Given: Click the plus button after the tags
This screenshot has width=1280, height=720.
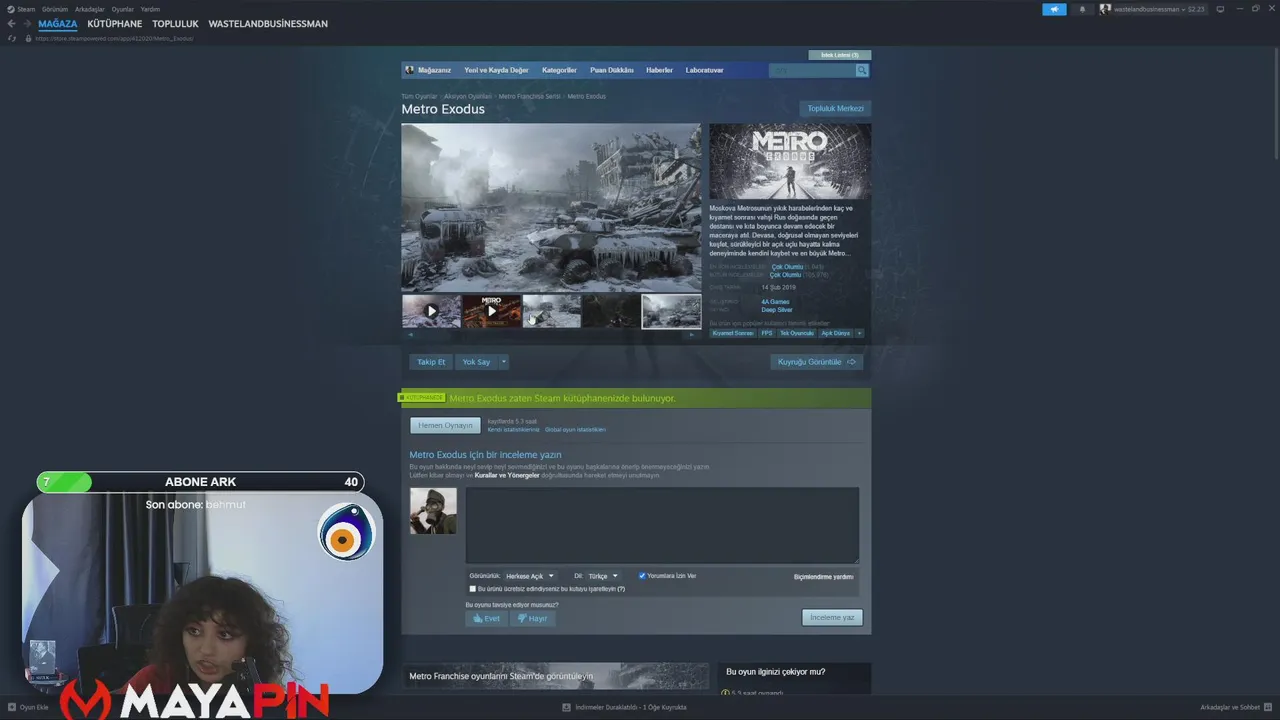Looking at the screenshot, I should point(859,333).
